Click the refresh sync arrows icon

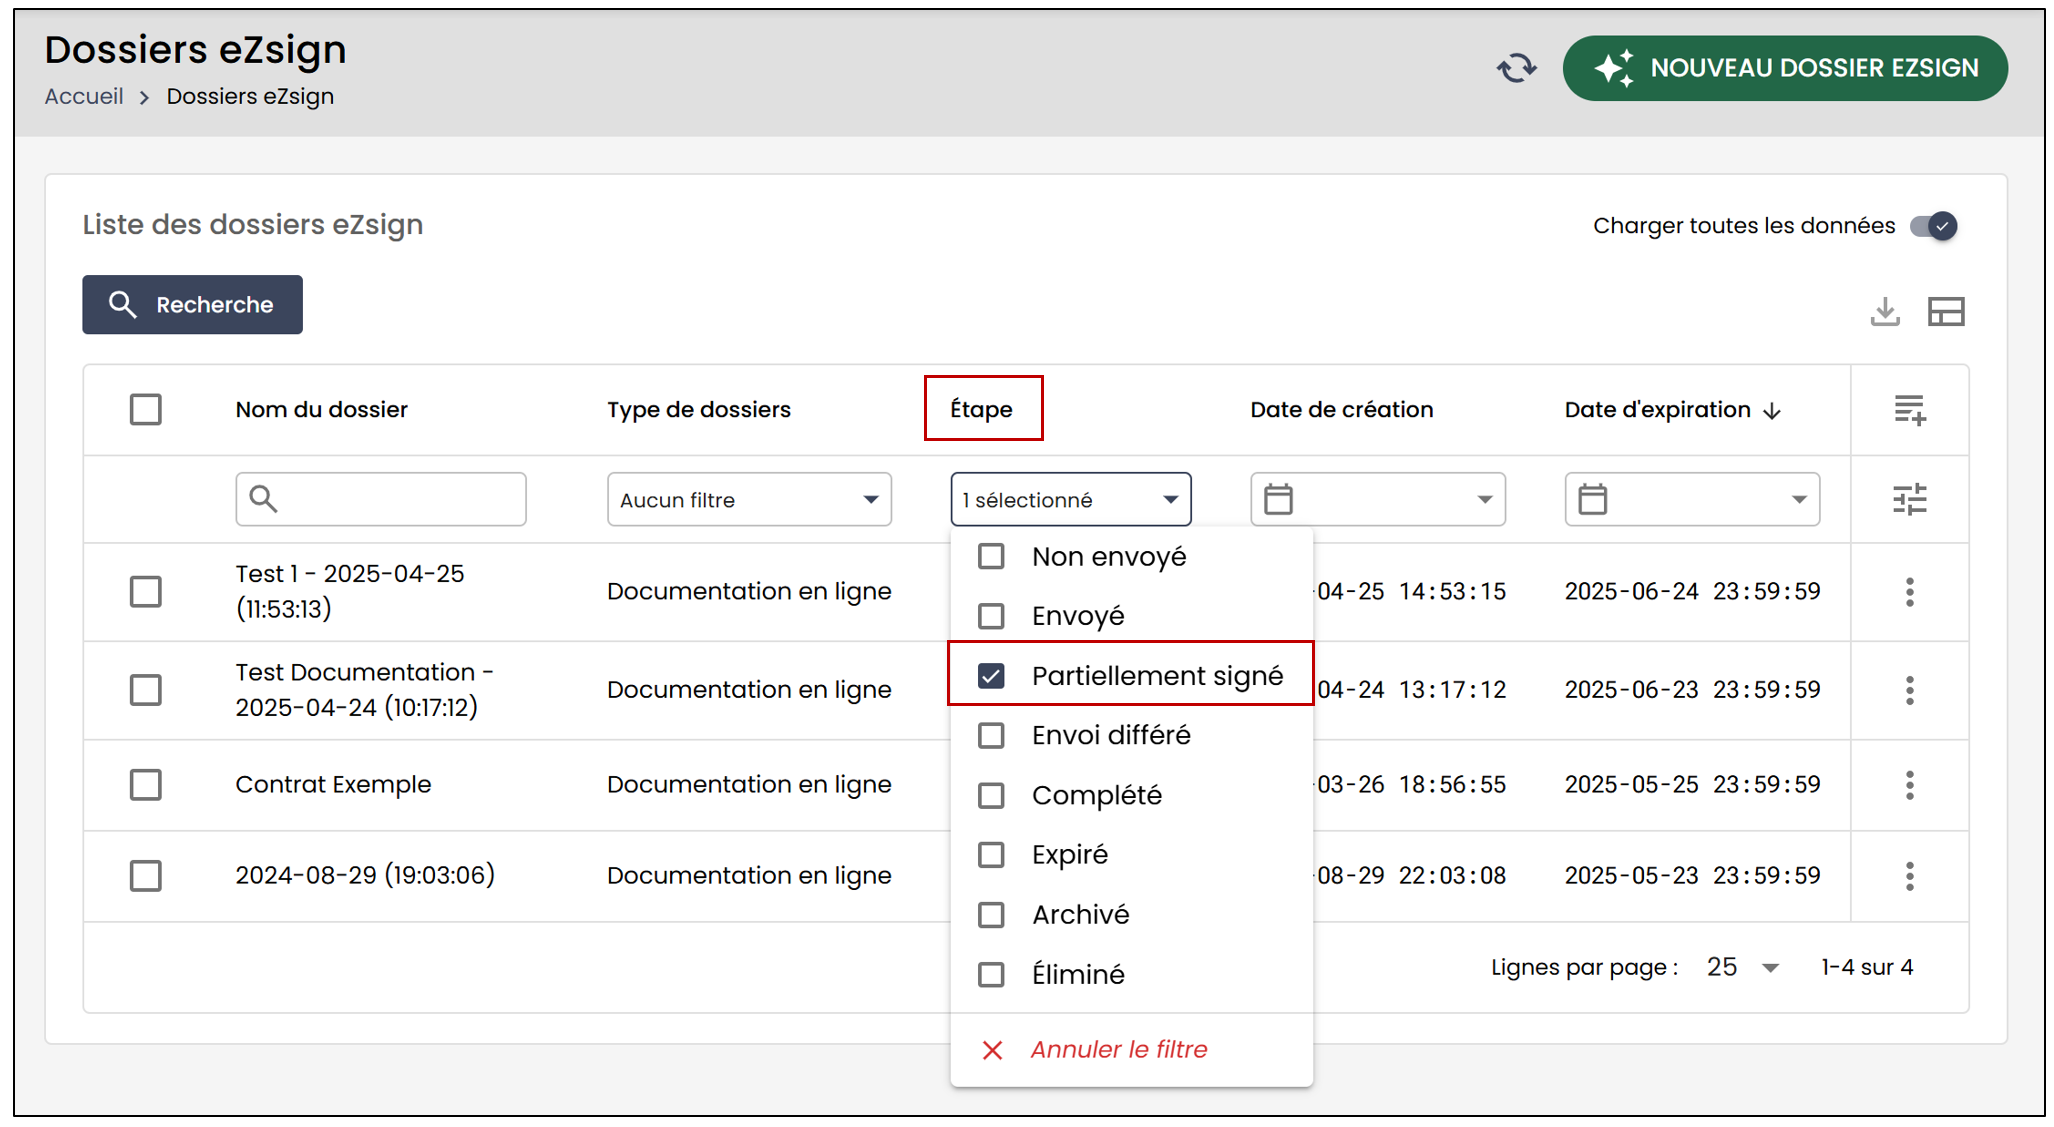click(x=1516, y=68)
